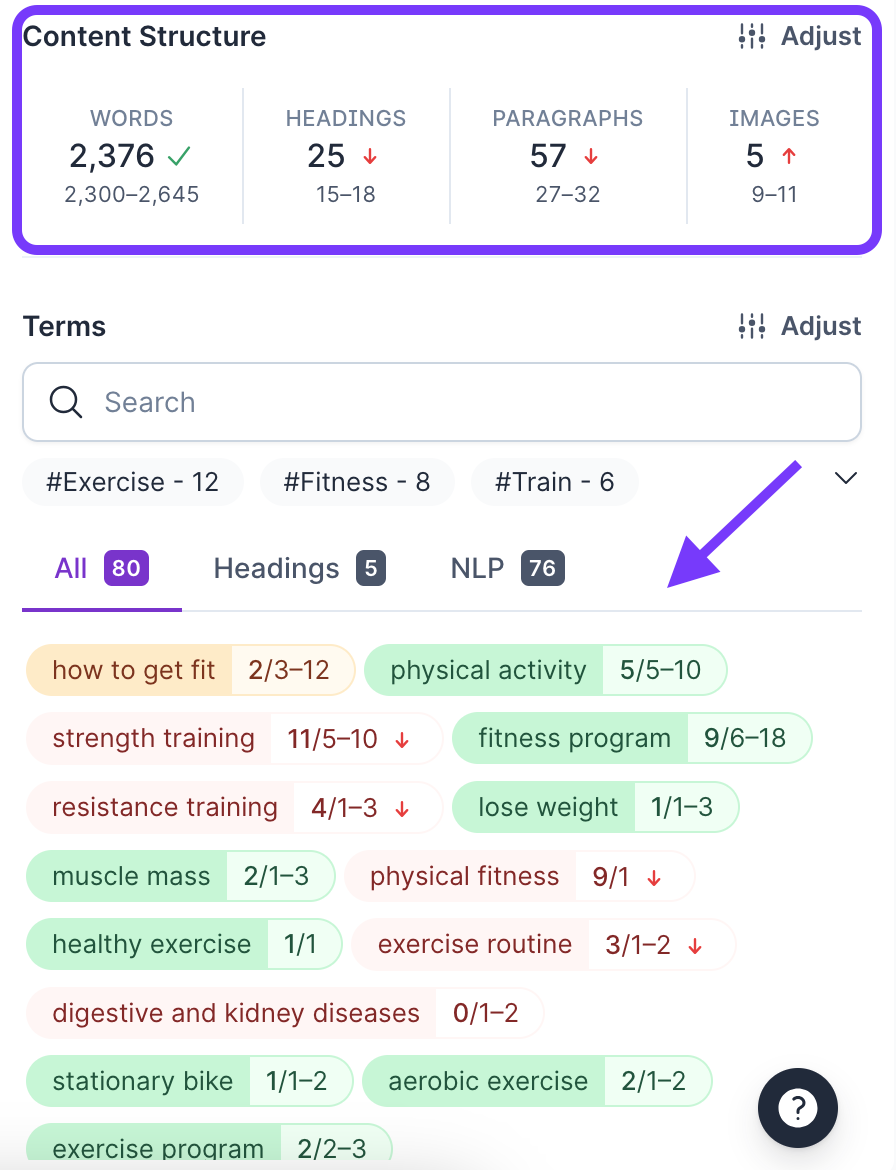896x1170 pixels.
Task: Click the Terms adjust sliders icon
Action: (x=752, y=327)
